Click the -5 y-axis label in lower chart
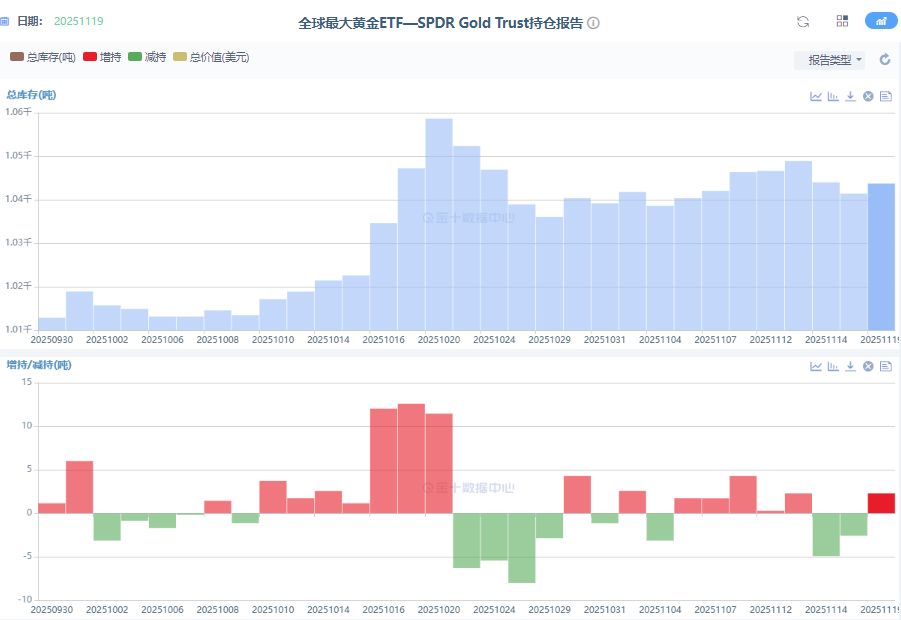Screen dimensions: 901x620 click(x=26, y=557)
